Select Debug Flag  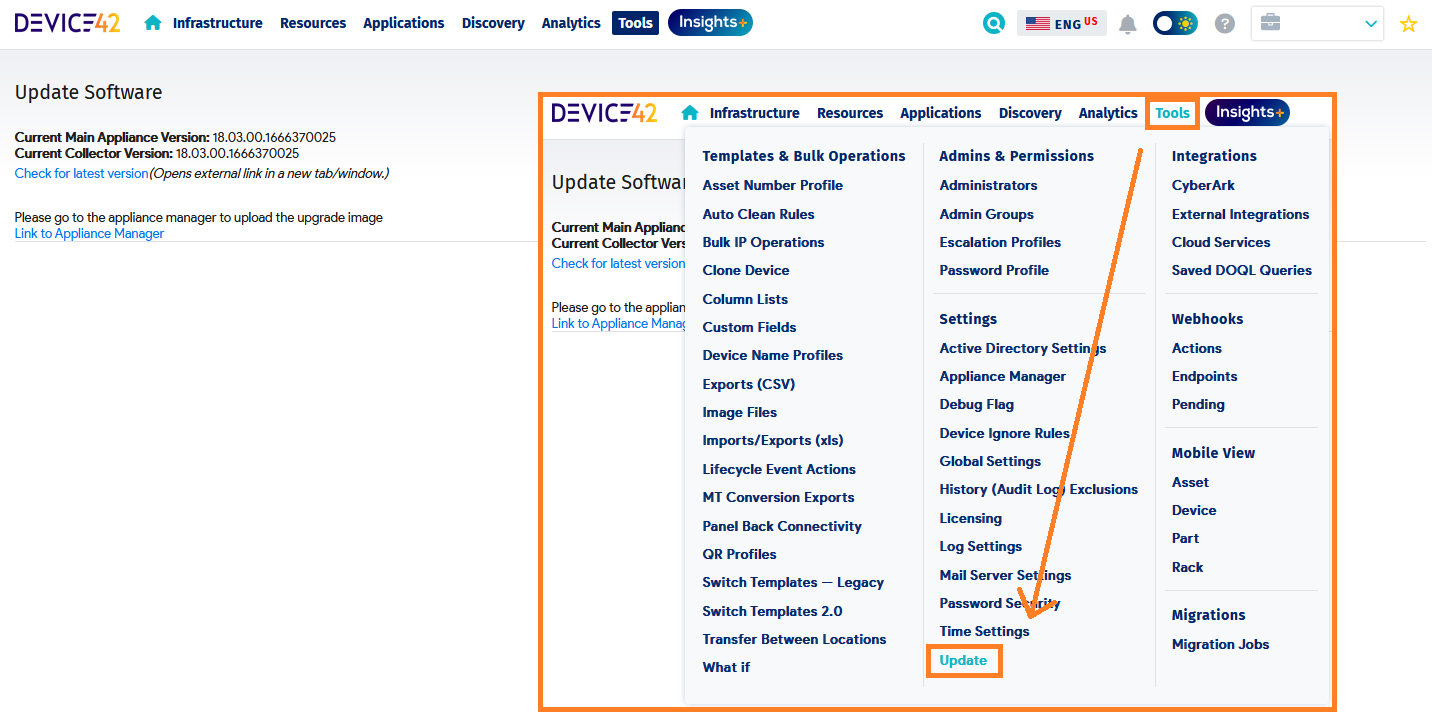977,404
